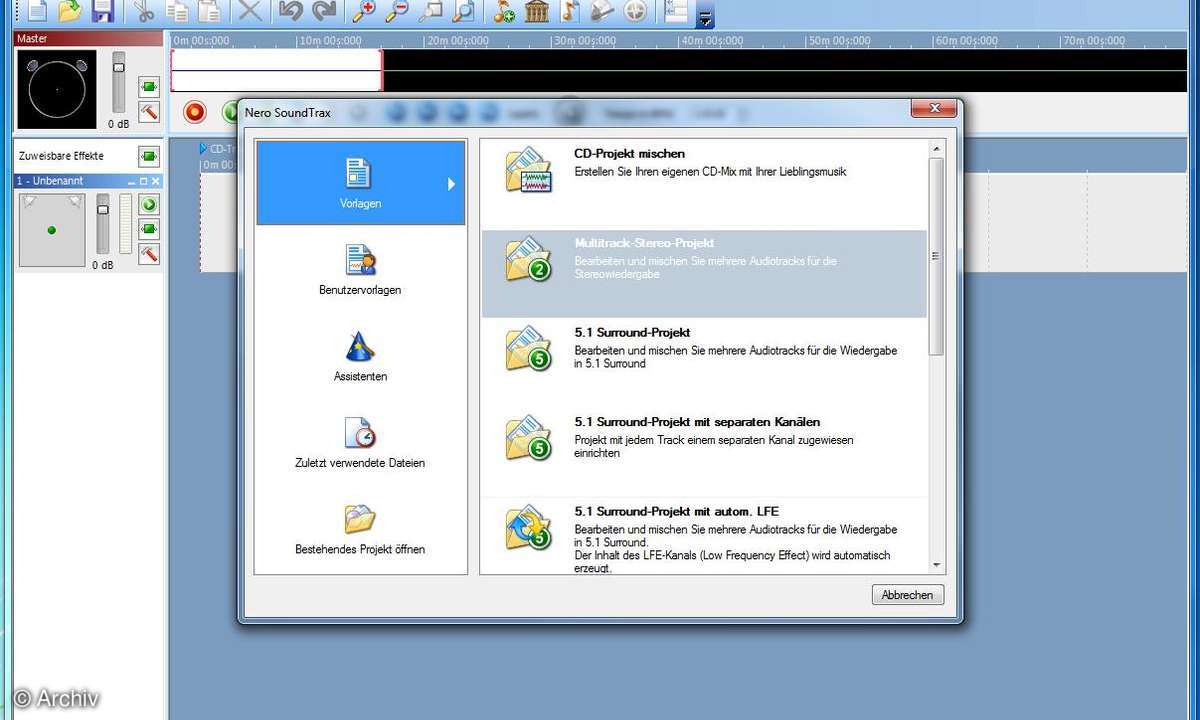Click the megaphone toolbar icon
The image size is (1200, 720).
click(x=601, y=11)
